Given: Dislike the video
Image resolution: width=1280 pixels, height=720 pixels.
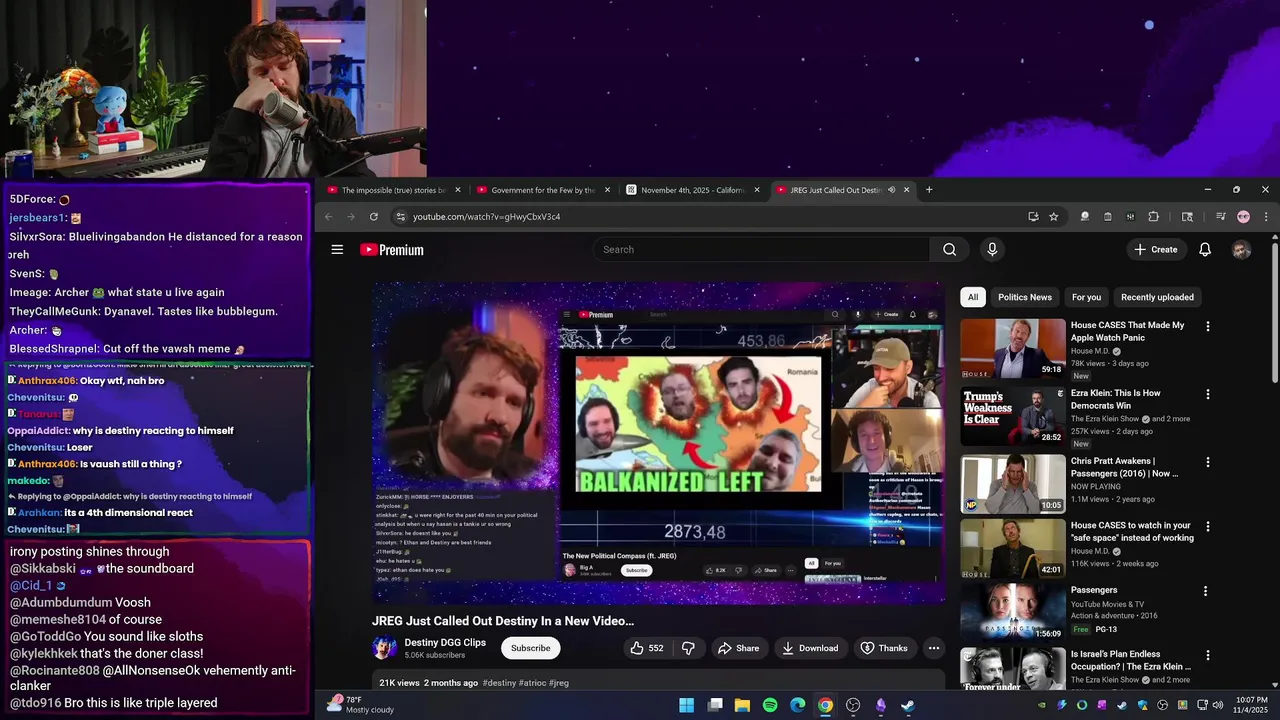Looking at the screenshot, I should click(x=688, y=648).
